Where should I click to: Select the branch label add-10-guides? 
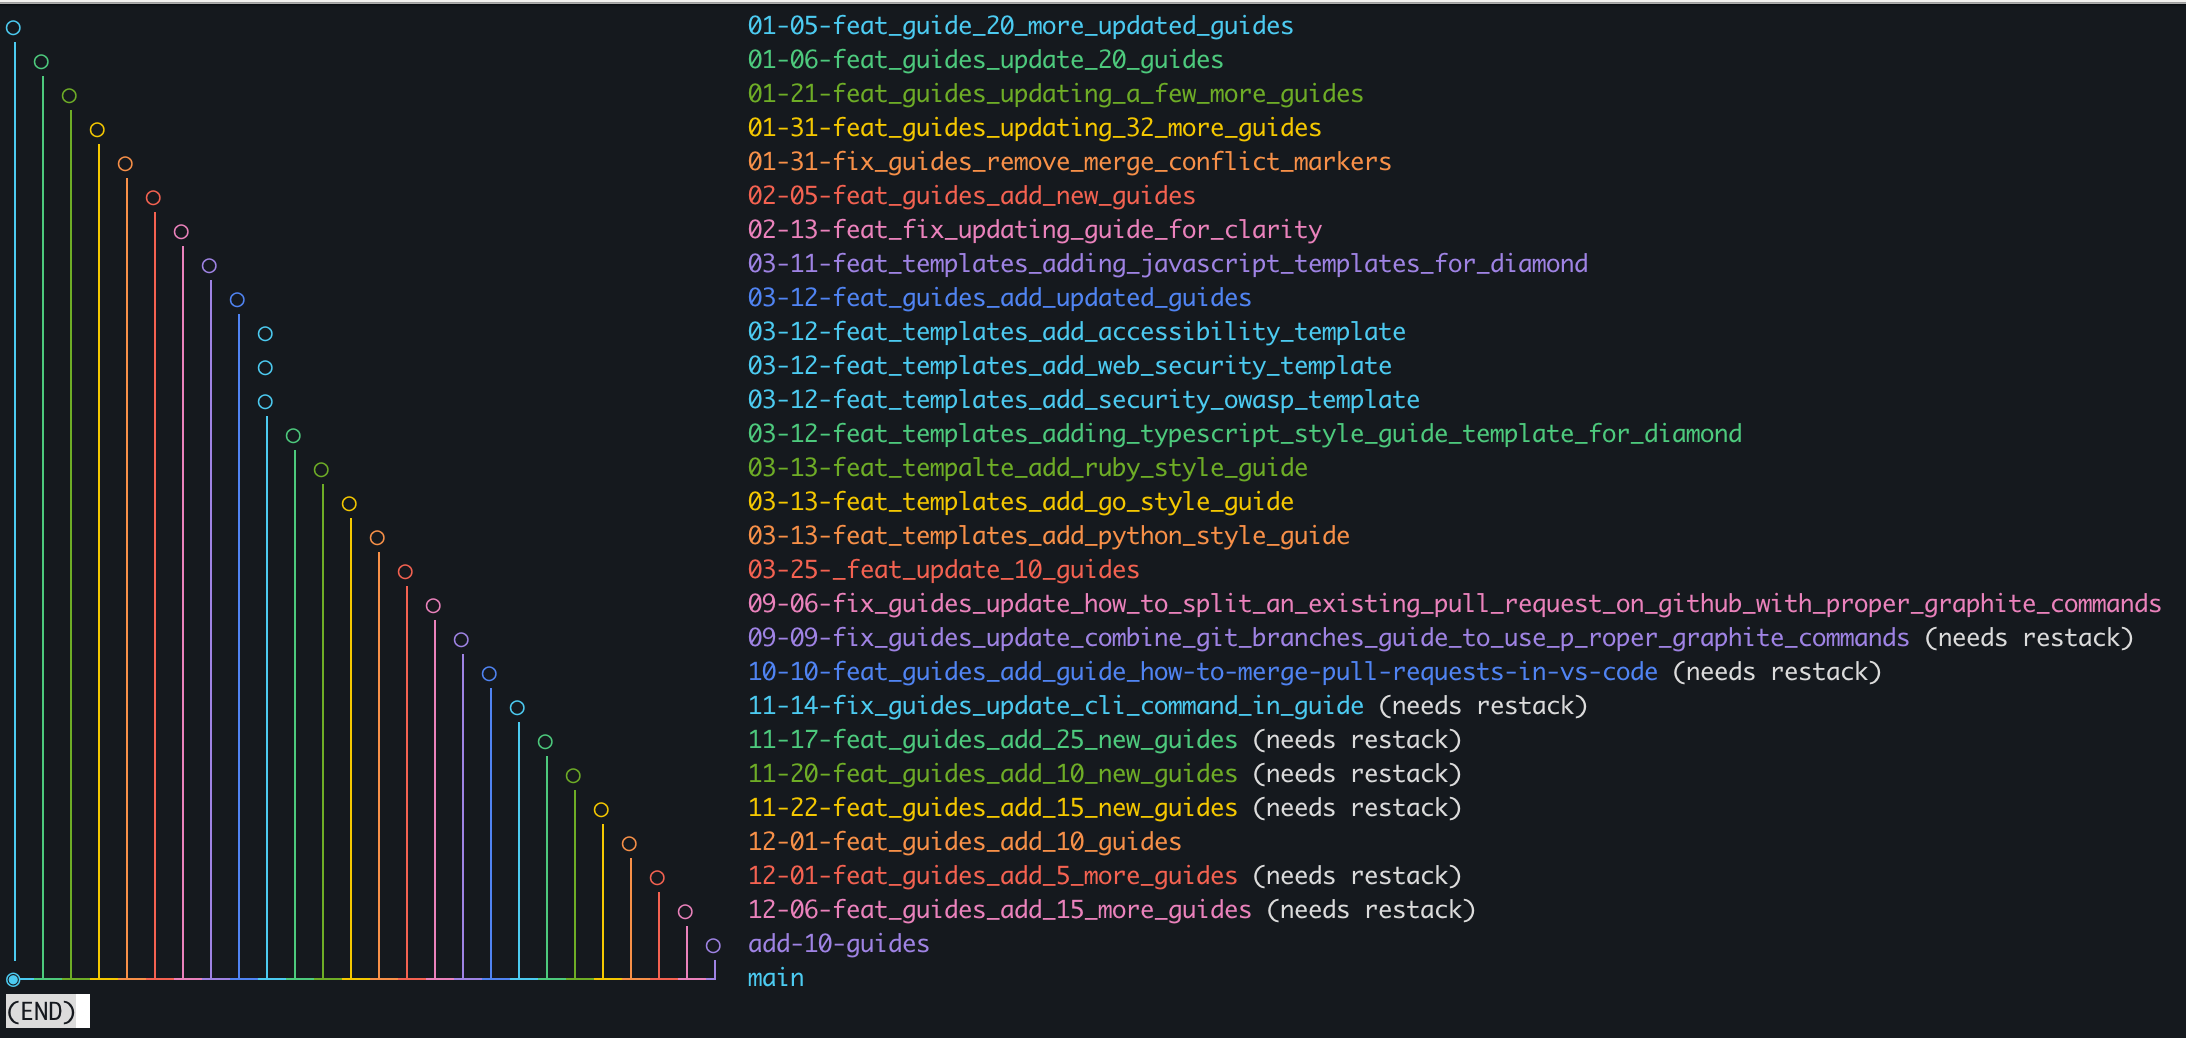click(x=838, y=943)
